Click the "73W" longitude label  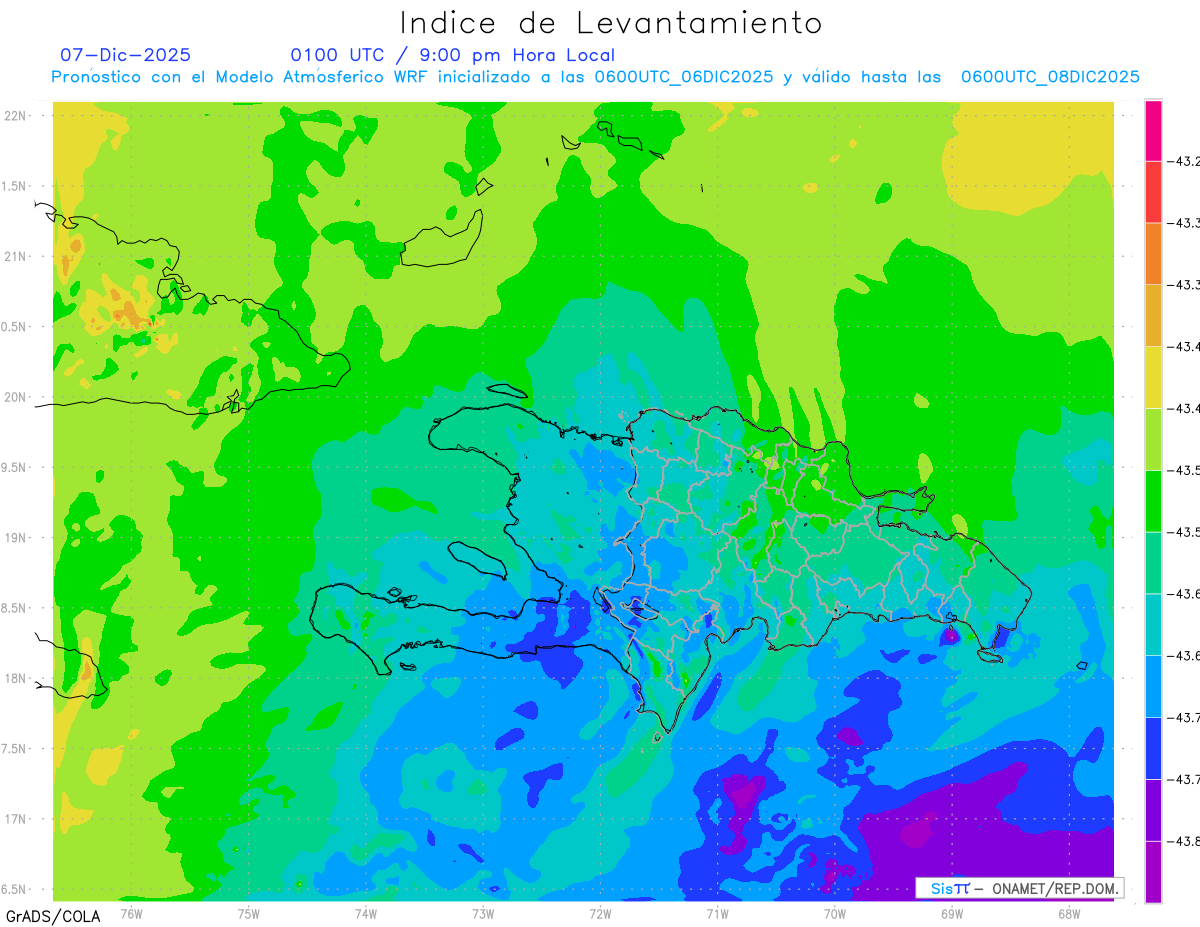pos(483,913)
